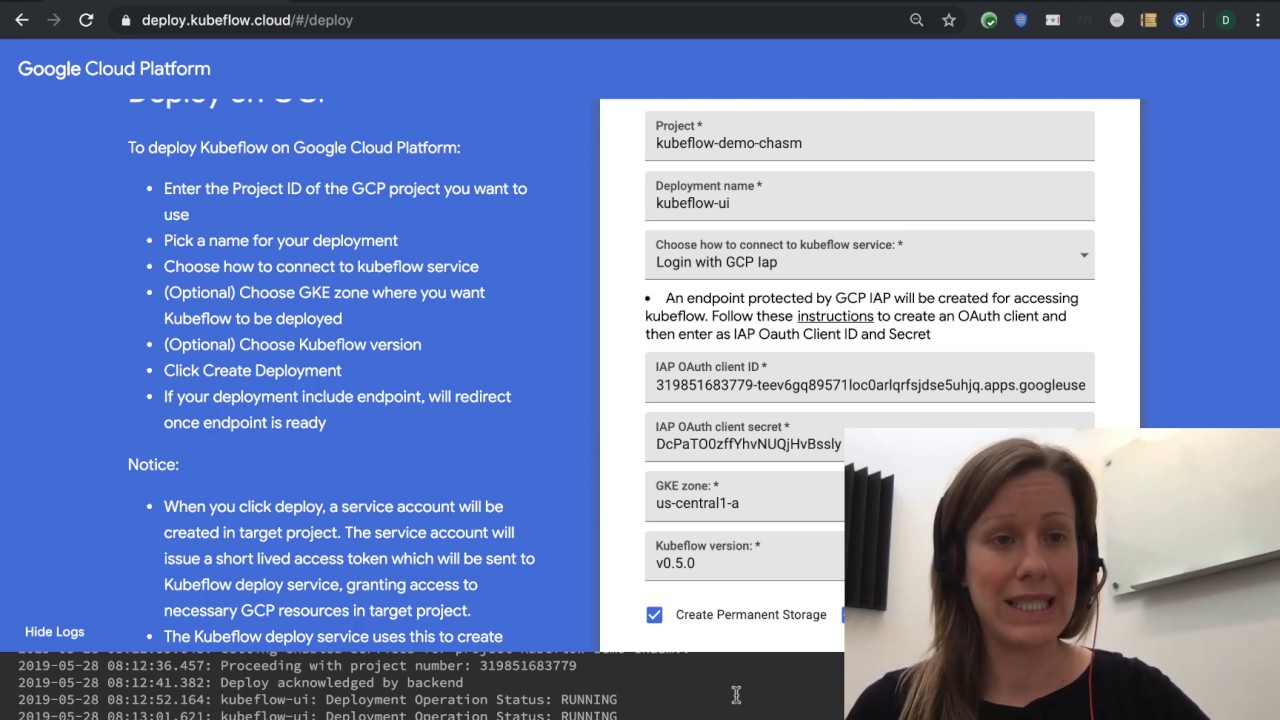
Task: Reload the Kubeflow deploy page
Action: click(x=86, y=20)
